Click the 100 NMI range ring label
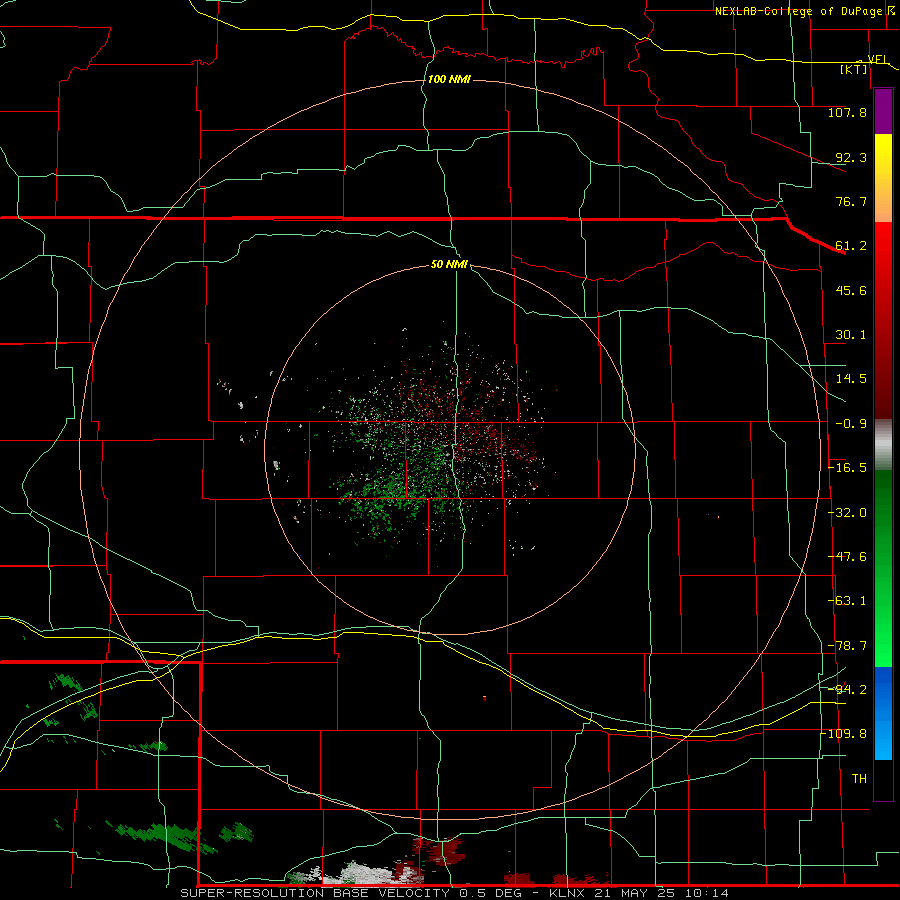This screenshot has height=900, width=900. point(449,79)
